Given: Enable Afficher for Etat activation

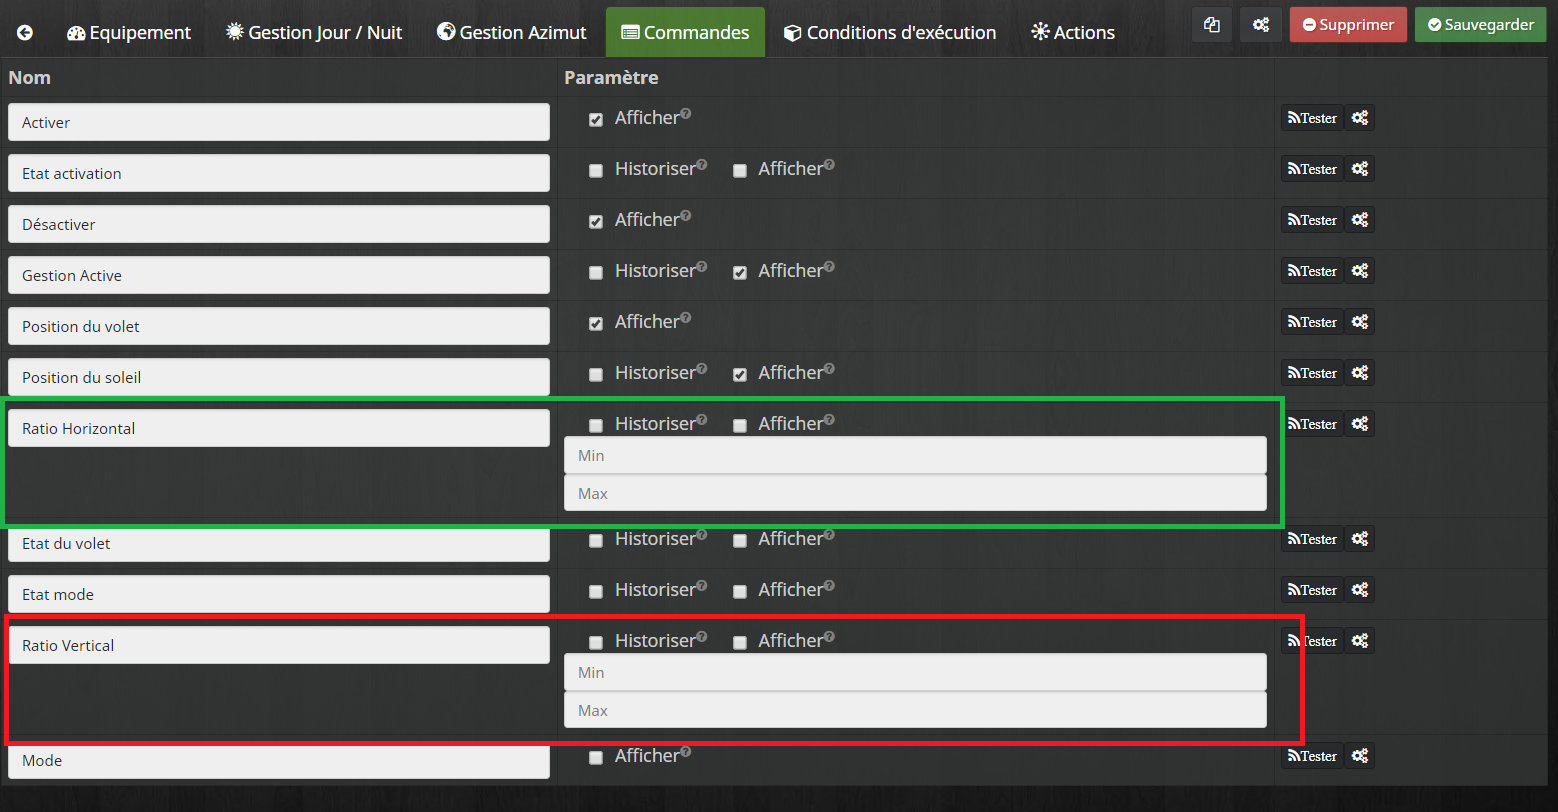Looking at the screenshot, I should (740, 171).
